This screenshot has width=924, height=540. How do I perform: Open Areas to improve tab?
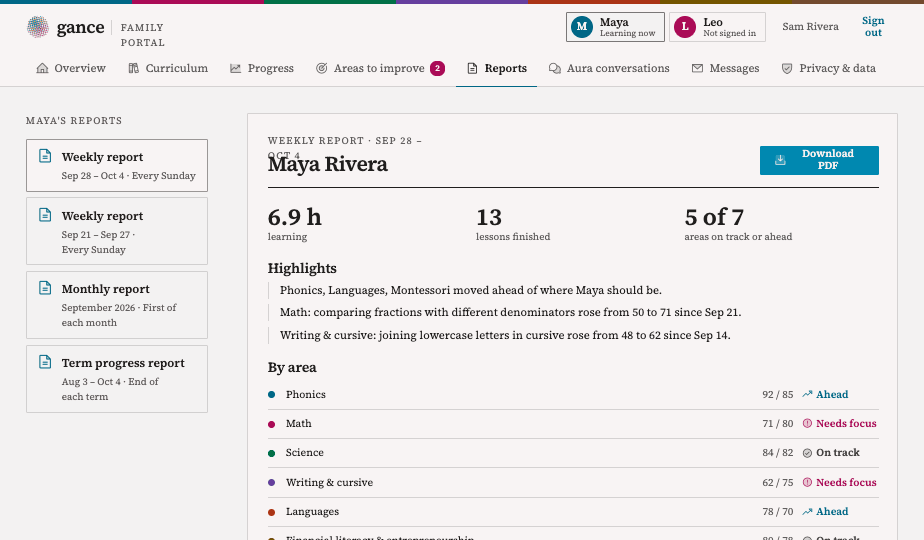point(380,68)
